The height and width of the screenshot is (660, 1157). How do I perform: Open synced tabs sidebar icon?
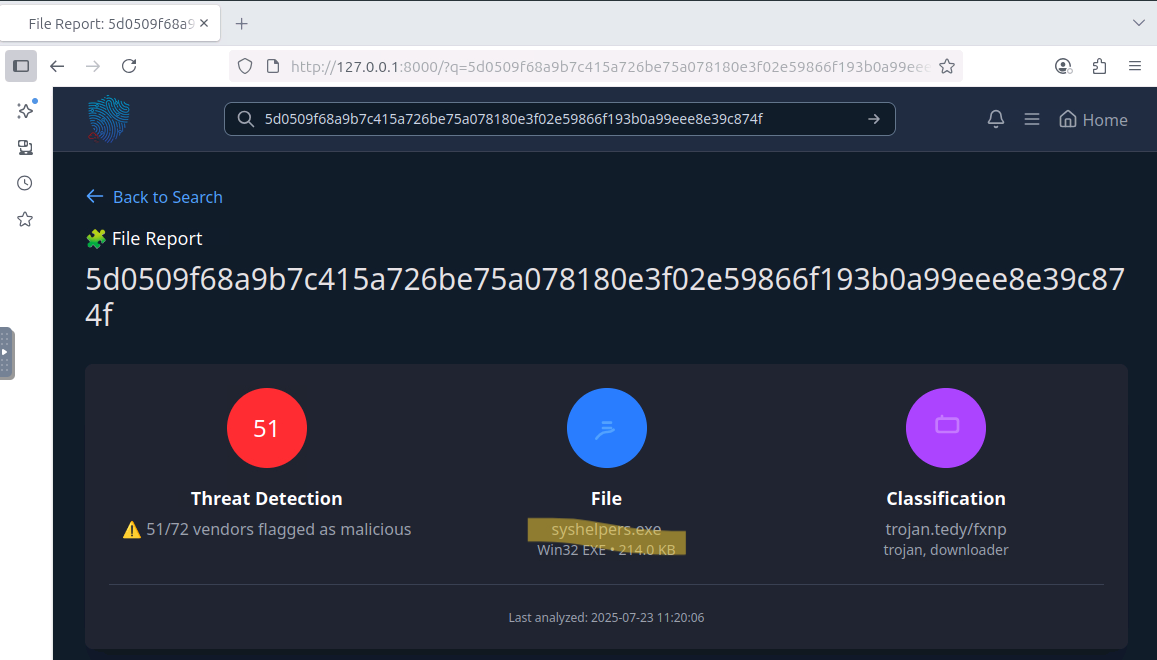(25, 147)
